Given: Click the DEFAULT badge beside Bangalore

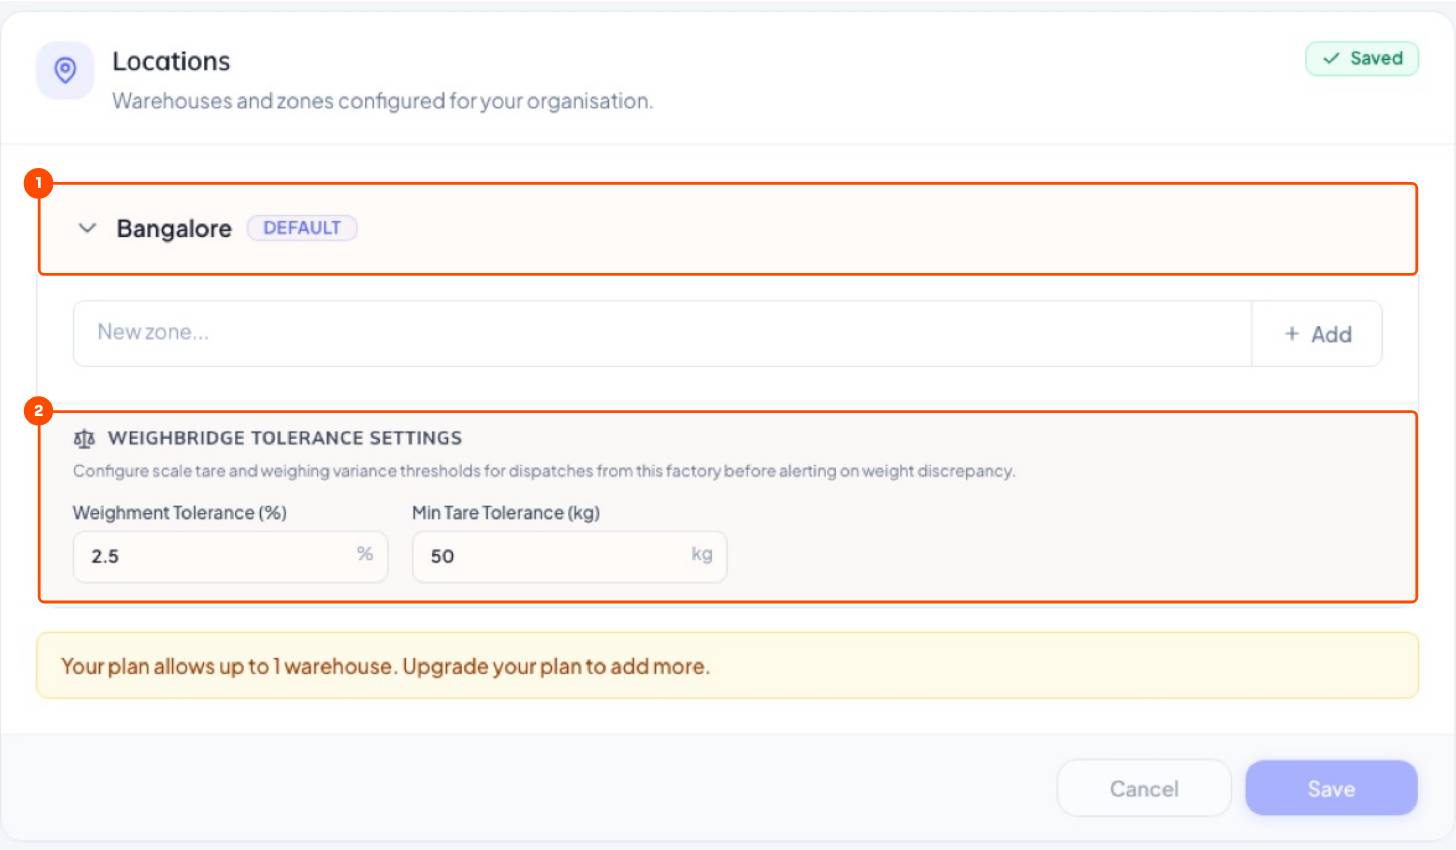Looking at the screenshot, I should pyautogui.click(x=302, y=228).
